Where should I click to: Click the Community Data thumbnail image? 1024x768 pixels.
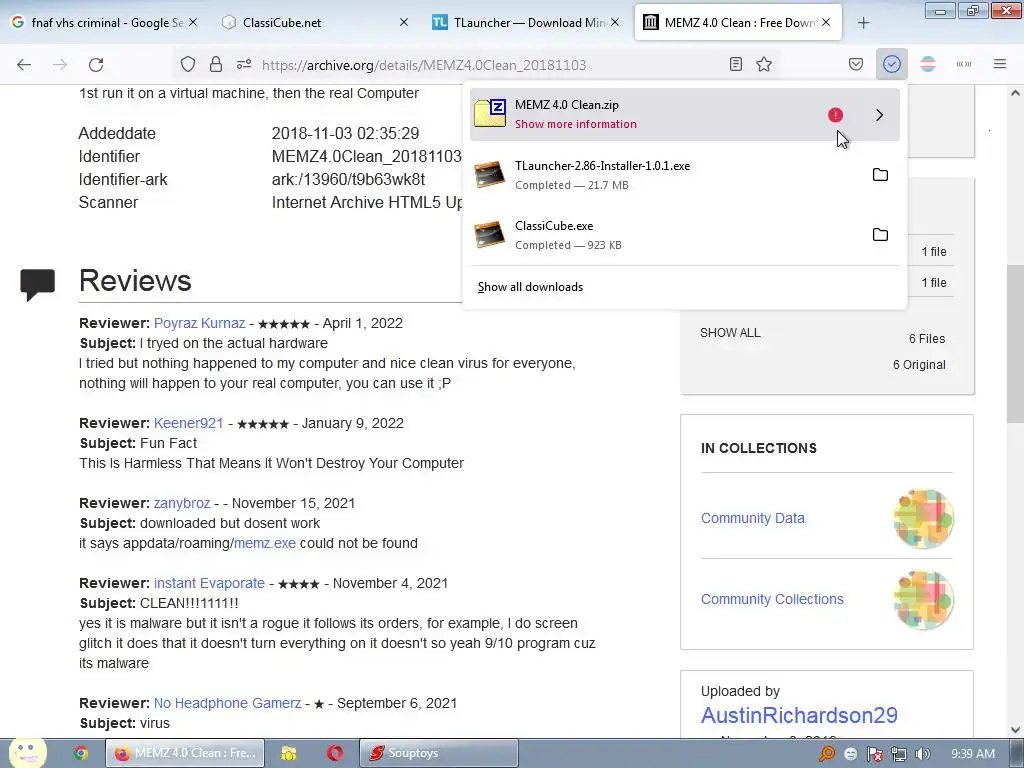tap(923, 519)
